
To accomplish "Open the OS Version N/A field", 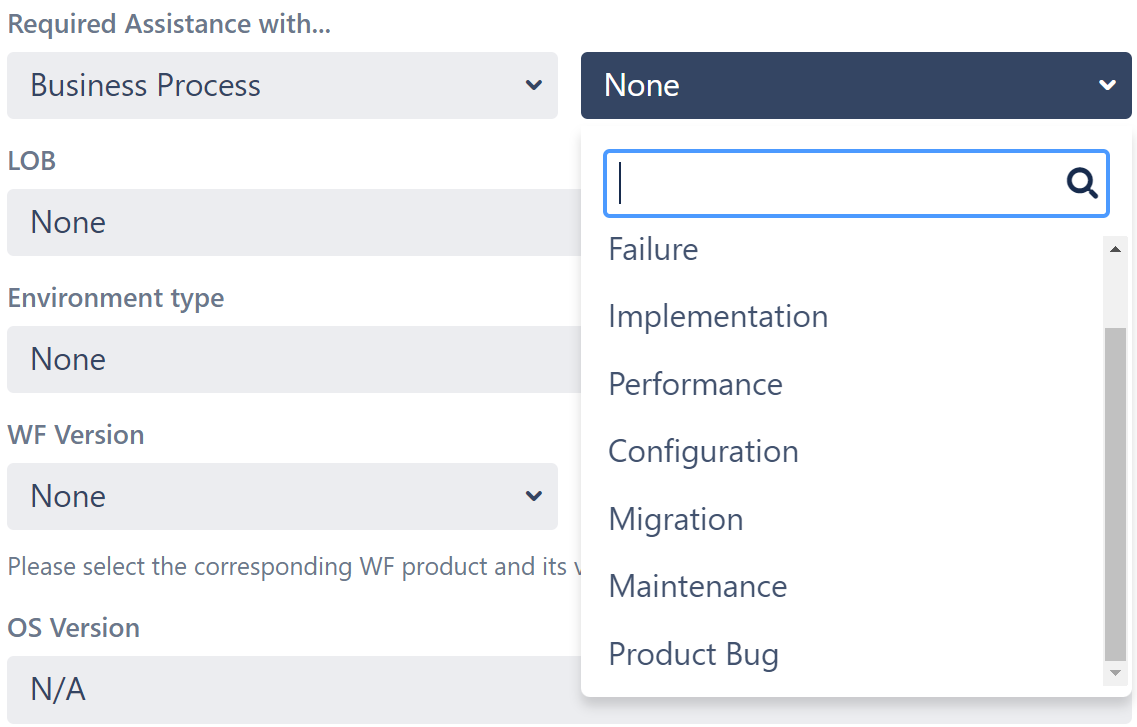I will coord(294,689).
